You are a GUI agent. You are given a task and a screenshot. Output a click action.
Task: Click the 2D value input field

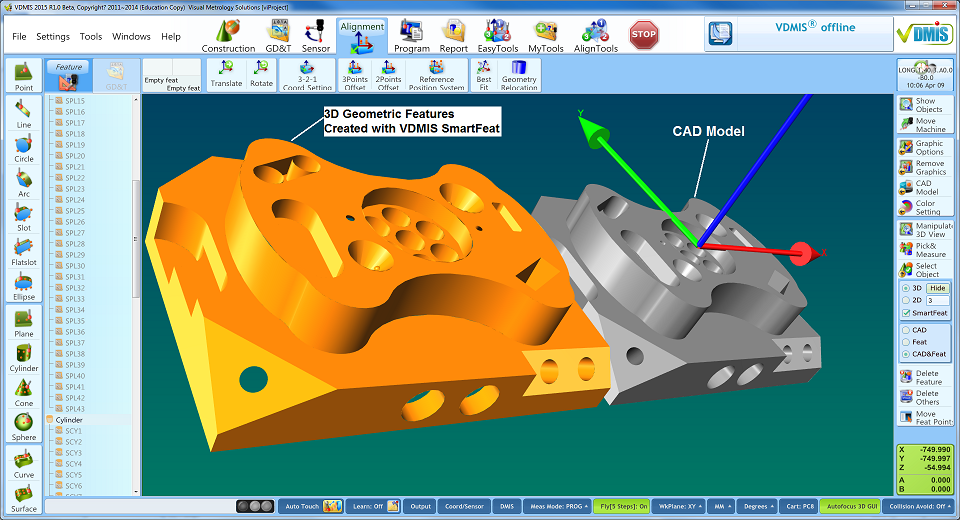pyautogui.click(x=937, y=300)
